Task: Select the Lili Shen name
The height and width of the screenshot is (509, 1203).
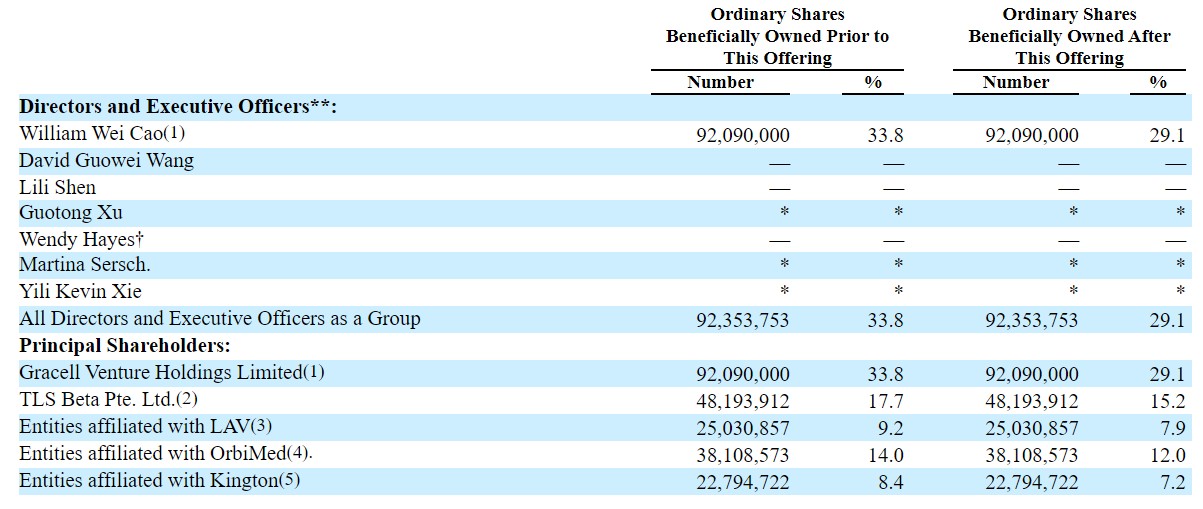Action: (58, 187)
